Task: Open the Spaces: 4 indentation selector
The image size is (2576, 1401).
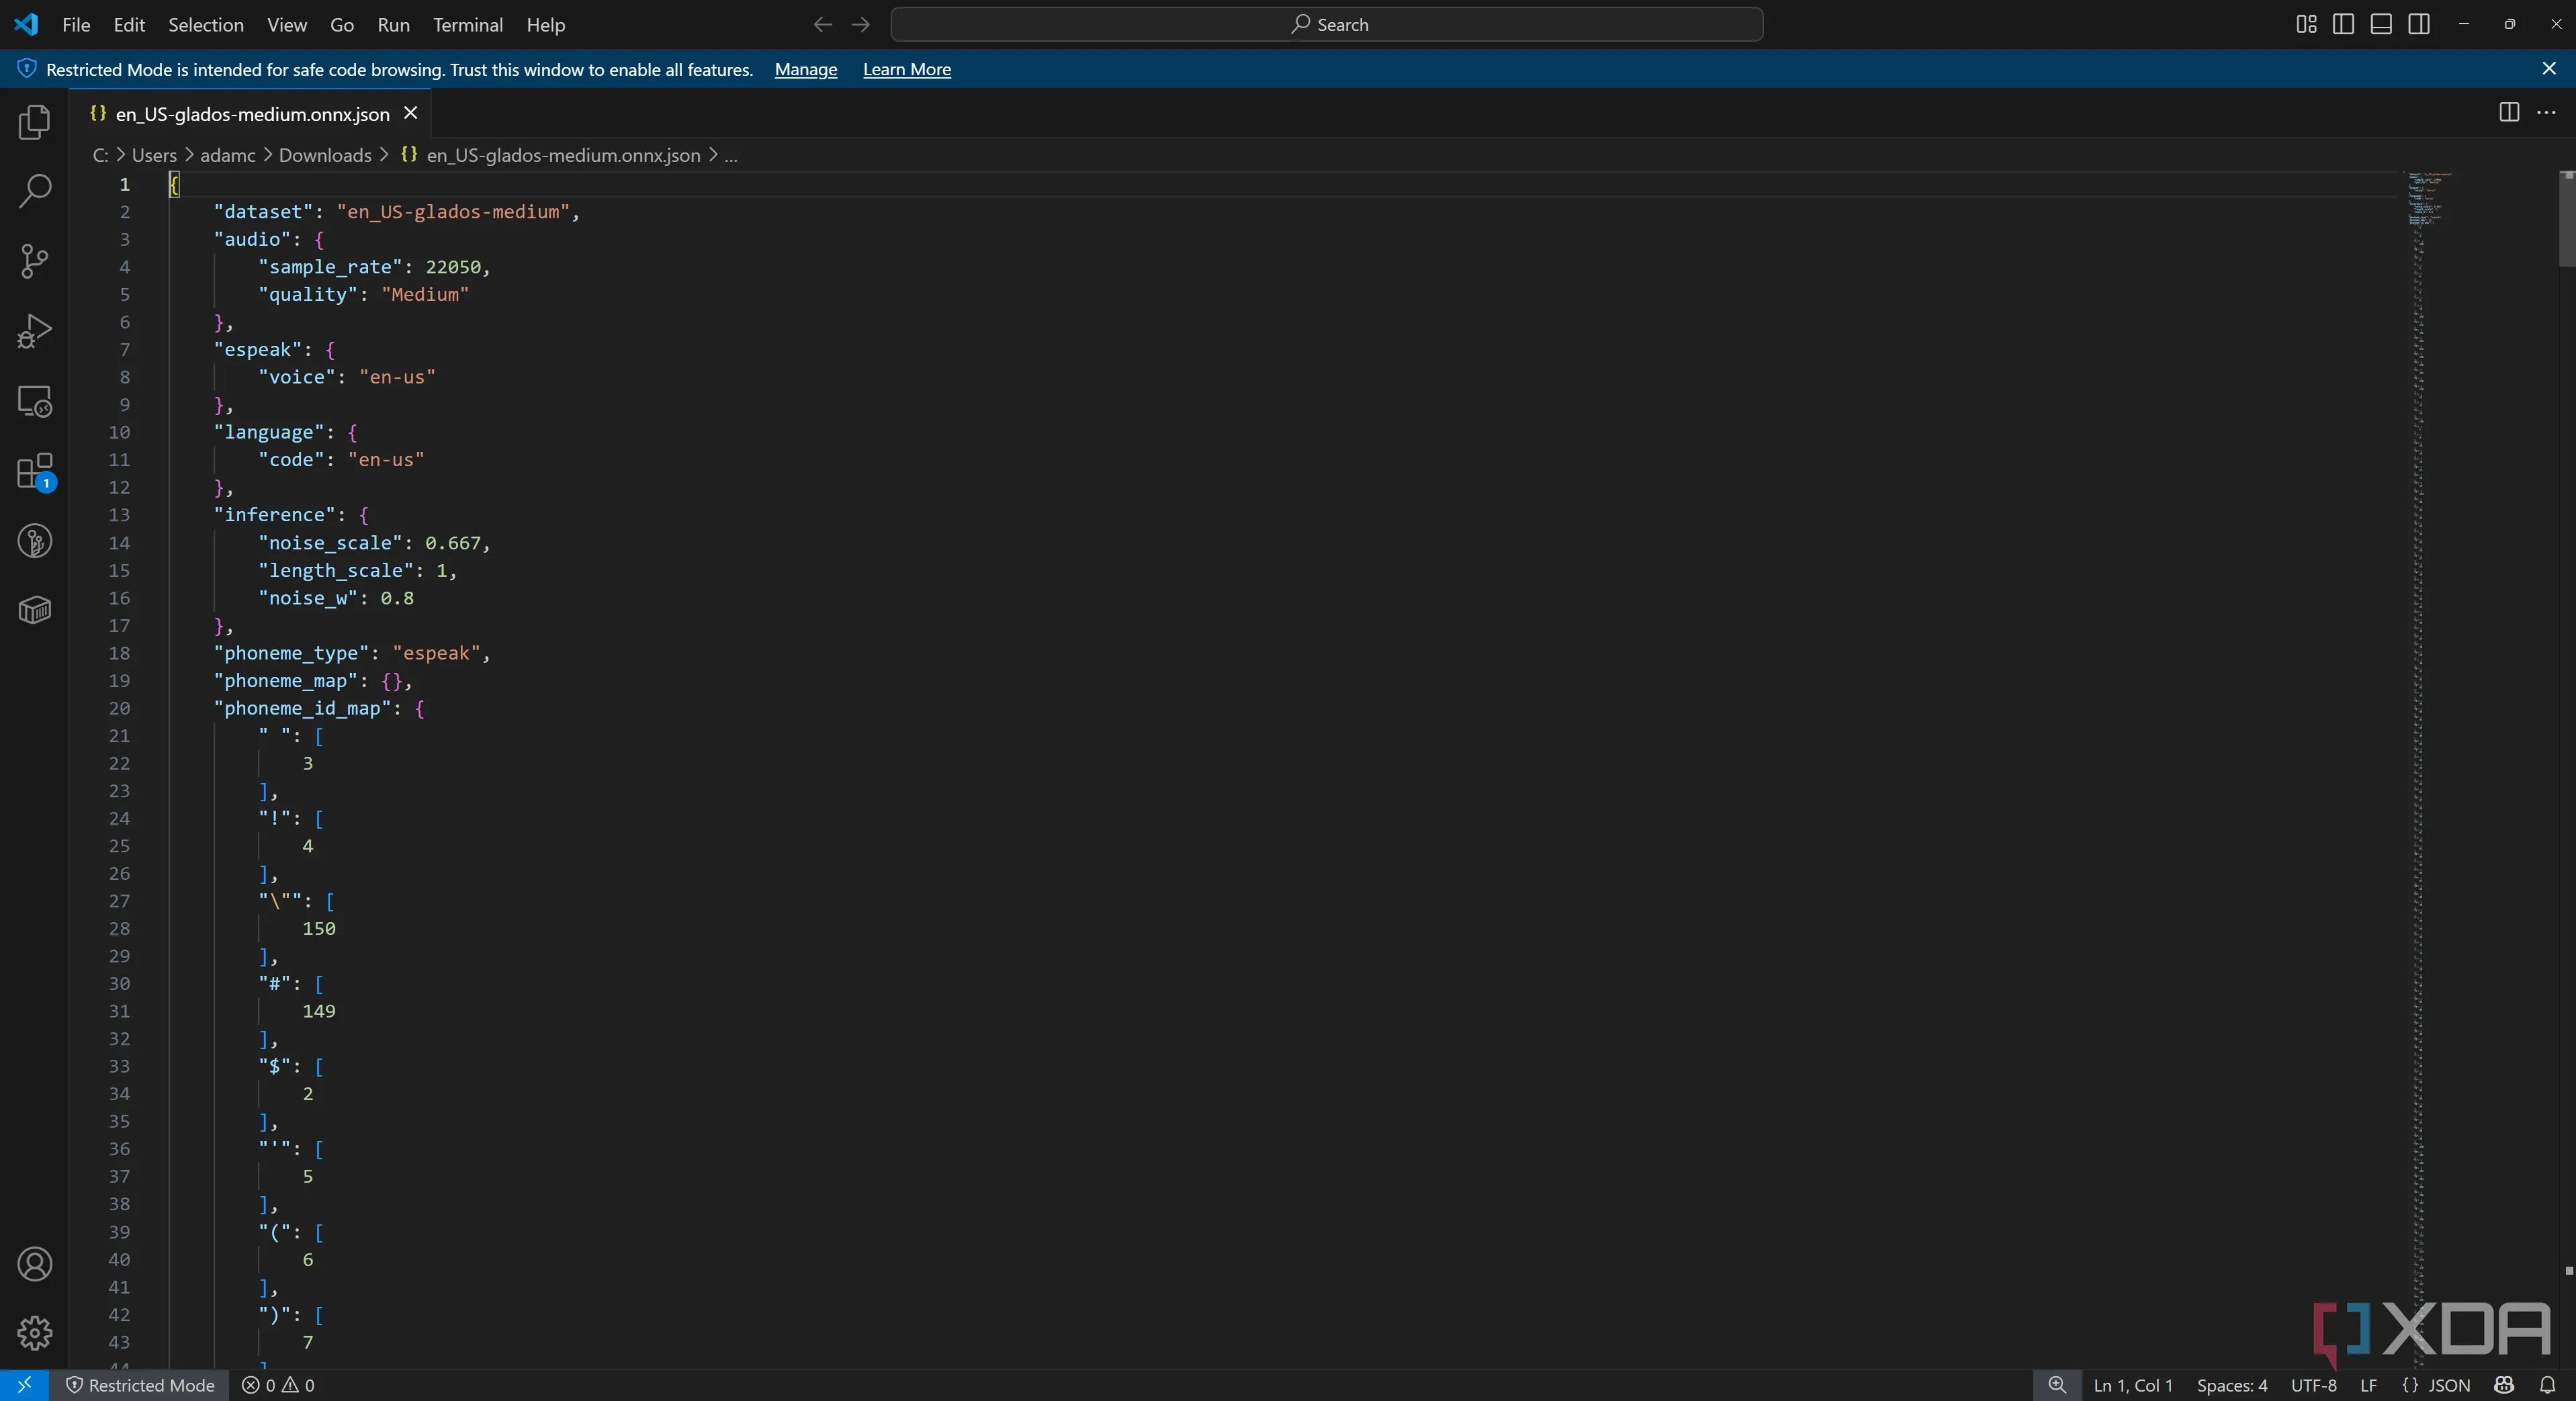Action: [x=2231, y=1385]
